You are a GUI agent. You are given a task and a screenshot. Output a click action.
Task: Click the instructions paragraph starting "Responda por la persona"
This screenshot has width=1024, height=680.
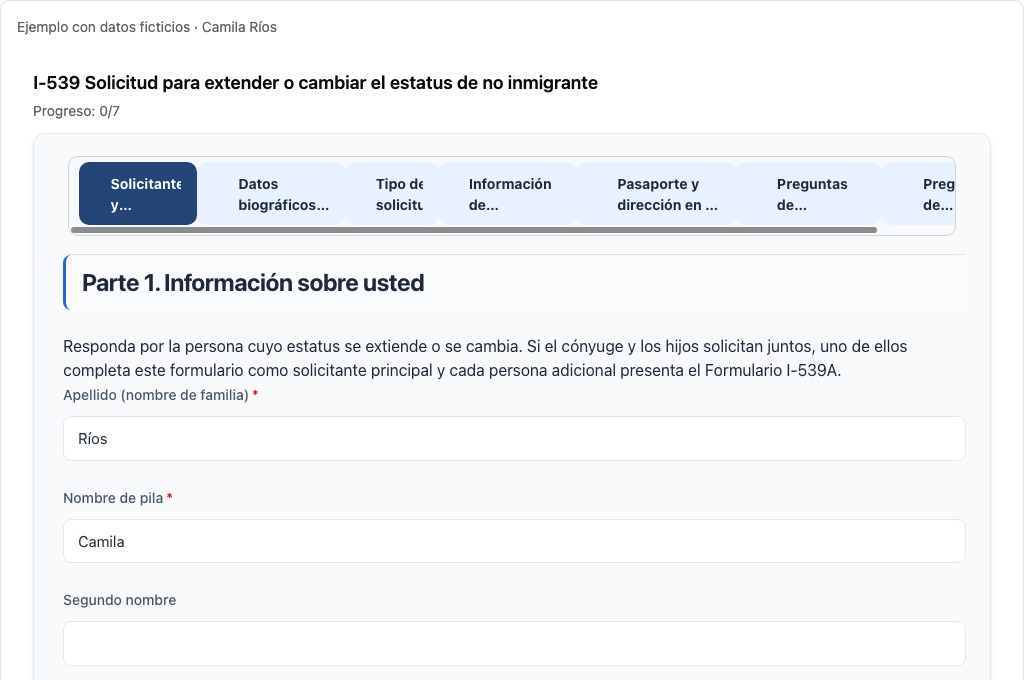pyautogui.click(x=485, y=358)
